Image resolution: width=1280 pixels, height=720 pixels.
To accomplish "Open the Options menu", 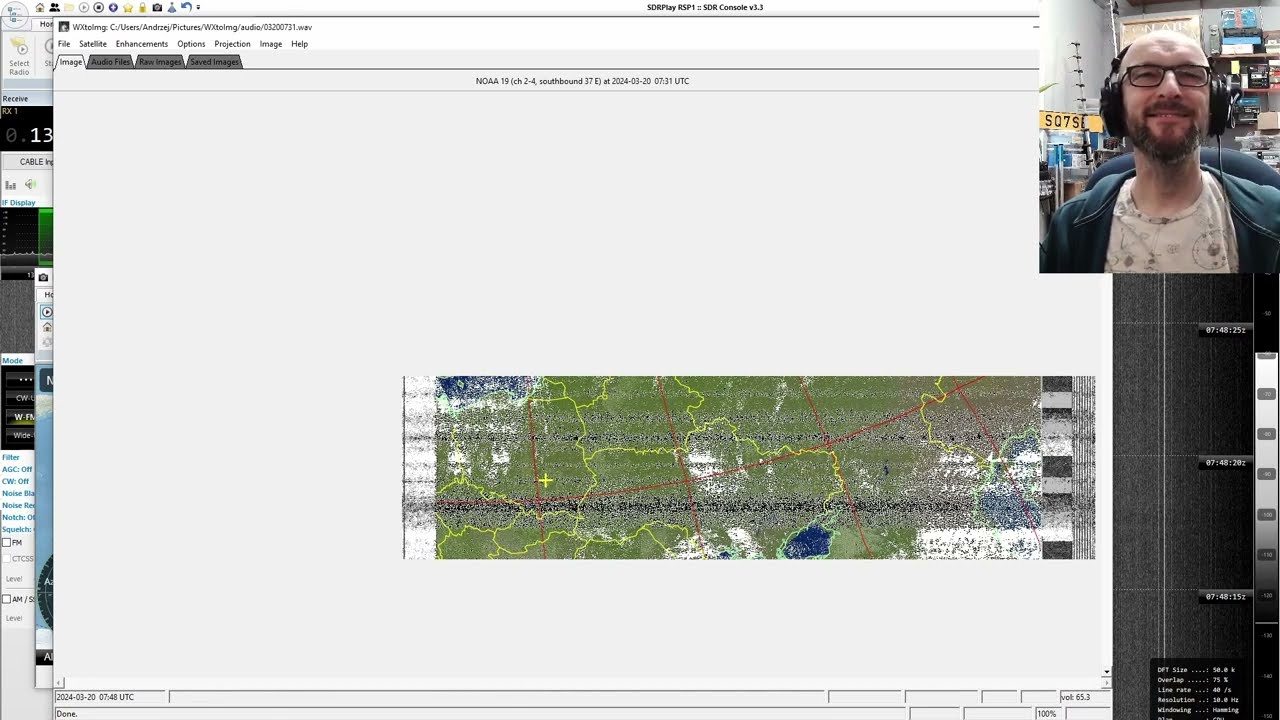I will click(x=191, y=44).
